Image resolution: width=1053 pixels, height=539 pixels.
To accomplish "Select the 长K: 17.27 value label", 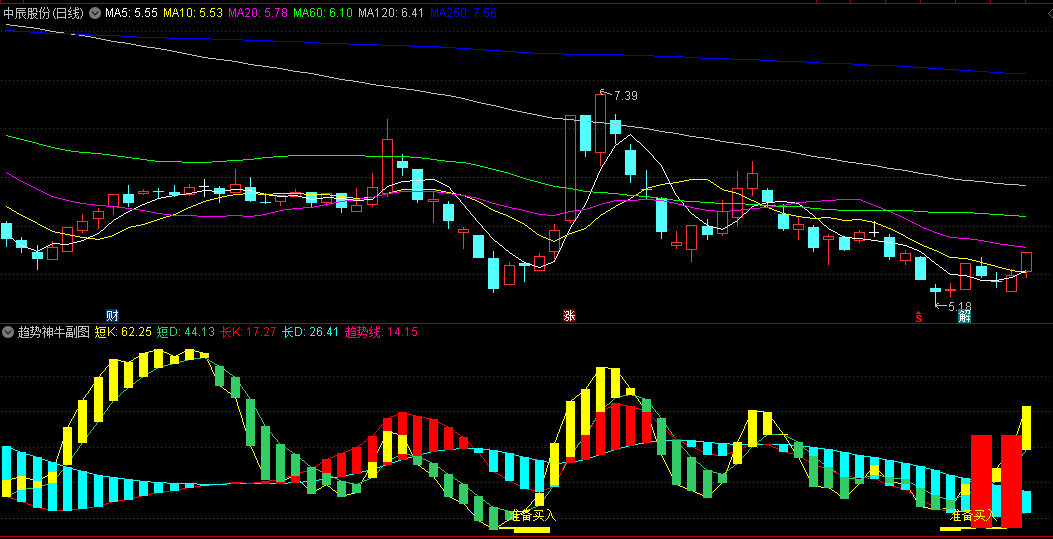I will tap(248, 332).
